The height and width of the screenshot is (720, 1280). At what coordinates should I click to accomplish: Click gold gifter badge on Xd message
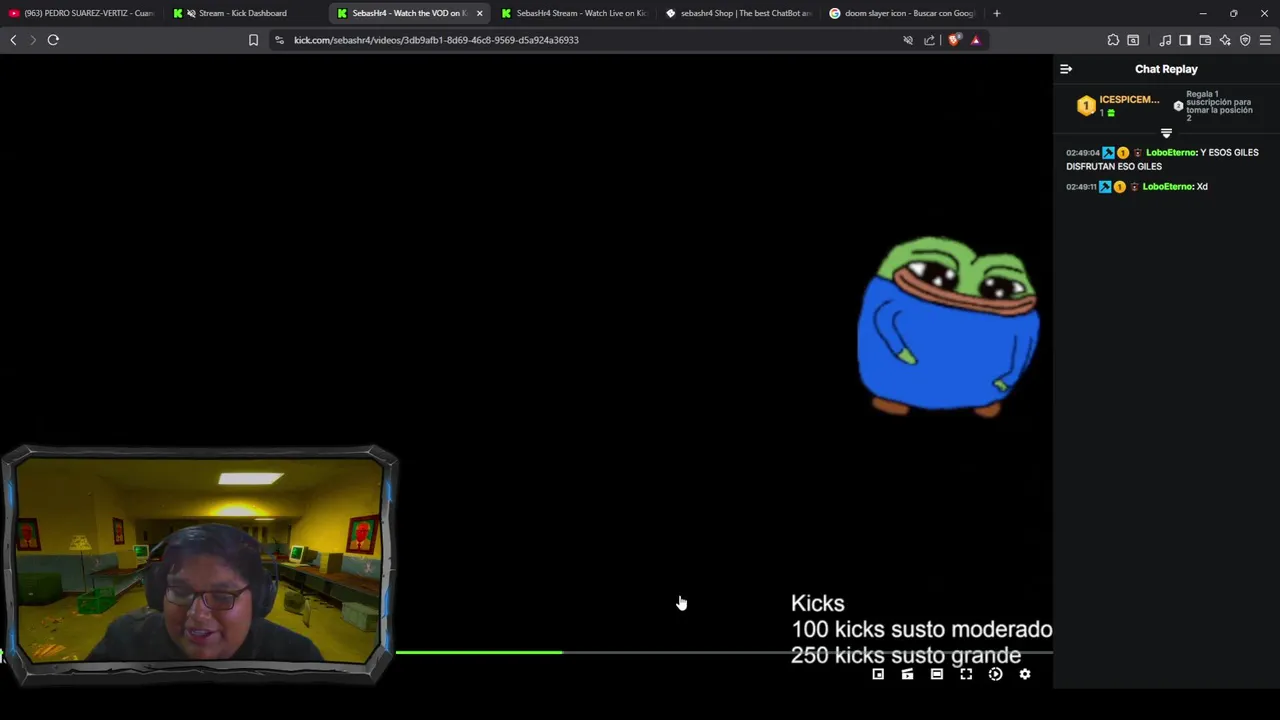[1120, 187]
